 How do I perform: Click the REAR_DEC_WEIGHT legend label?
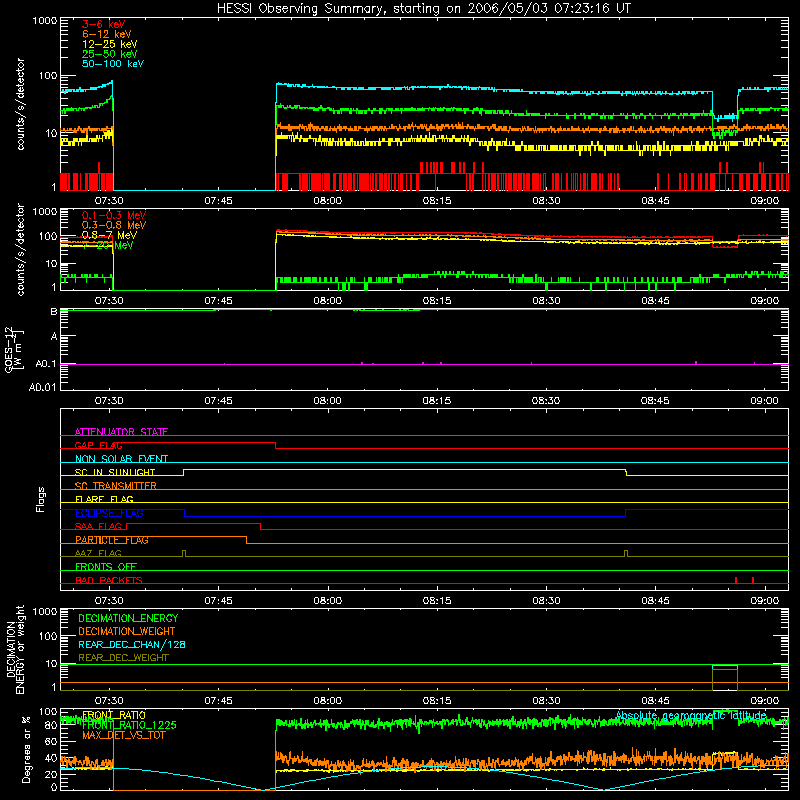coord(123,658)
